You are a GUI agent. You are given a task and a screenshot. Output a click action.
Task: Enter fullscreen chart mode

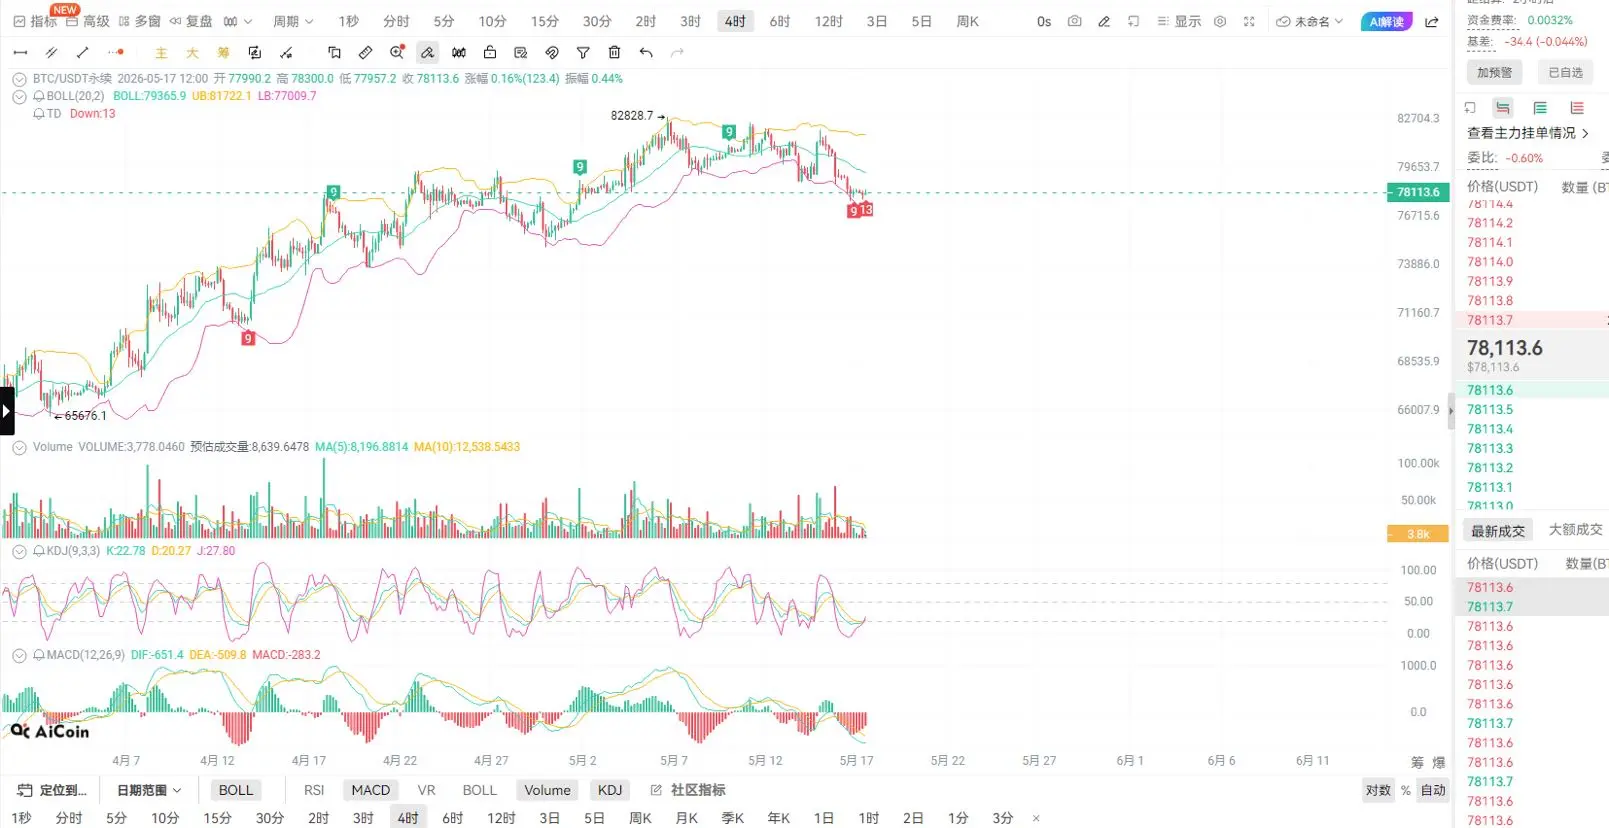1249,21
